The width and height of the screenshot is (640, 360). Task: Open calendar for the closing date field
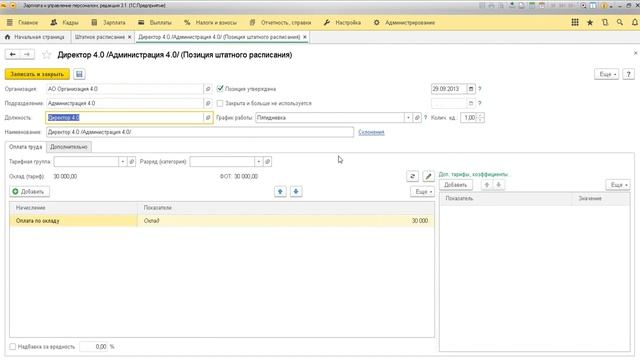click(x=471, y=103)
